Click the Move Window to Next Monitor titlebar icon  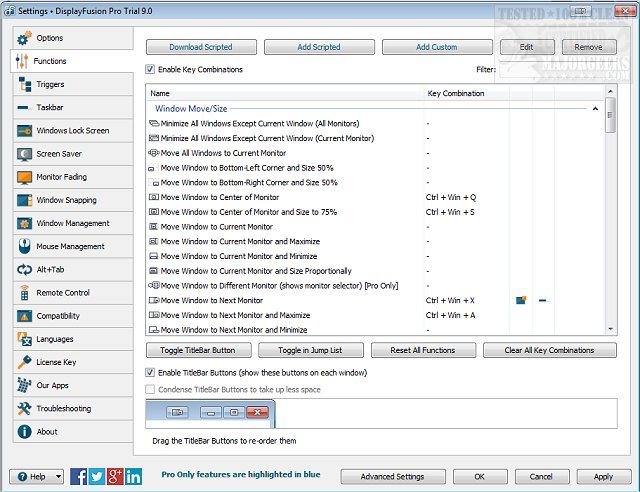(521, 301)
